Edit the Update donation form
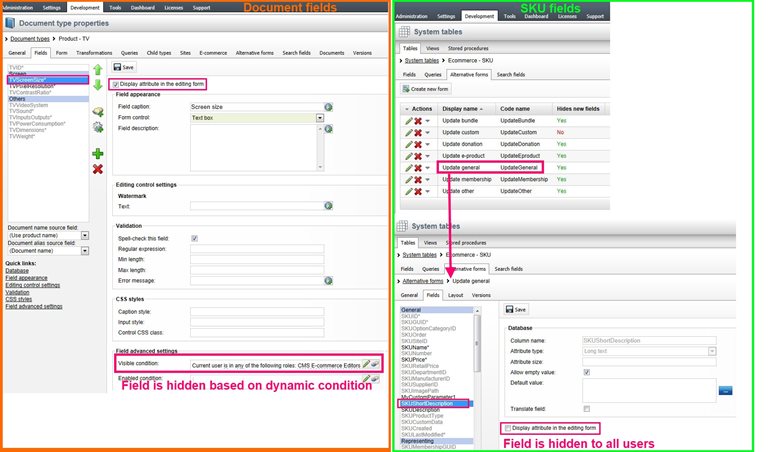 click(409, 144)
